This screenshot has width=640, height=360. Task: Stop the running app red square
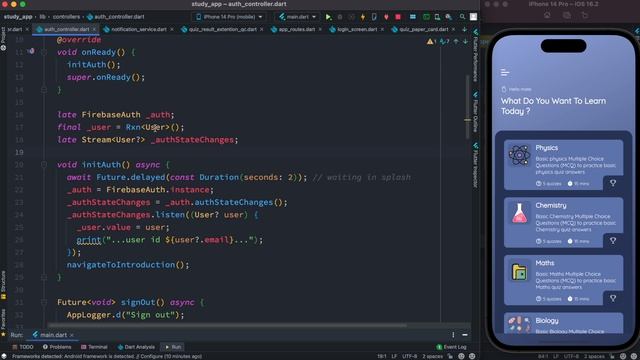[x=398, y=17]
